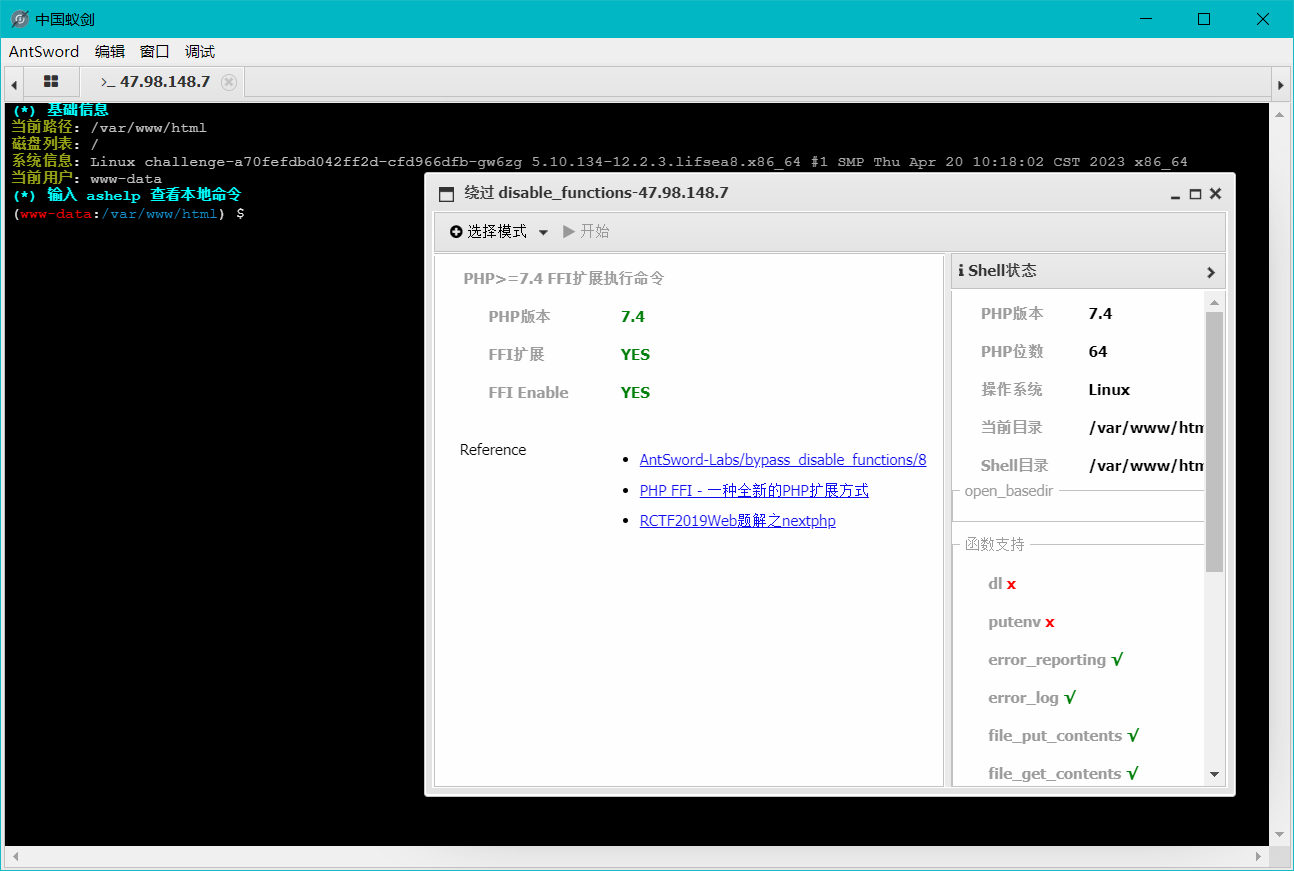The height and width of the screenshot is (871, 1294).
Task: Close the 47.98.148.7 terminal tab
Action: [x=229, y=82]
